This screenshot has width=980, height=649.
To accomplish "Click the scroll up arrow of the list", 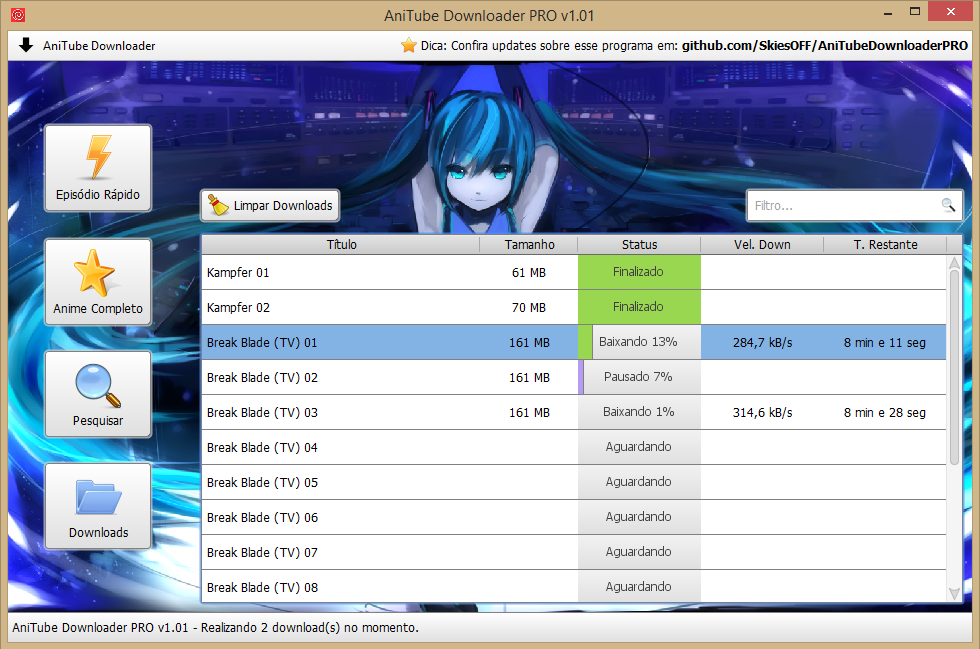I will (954, 263).
